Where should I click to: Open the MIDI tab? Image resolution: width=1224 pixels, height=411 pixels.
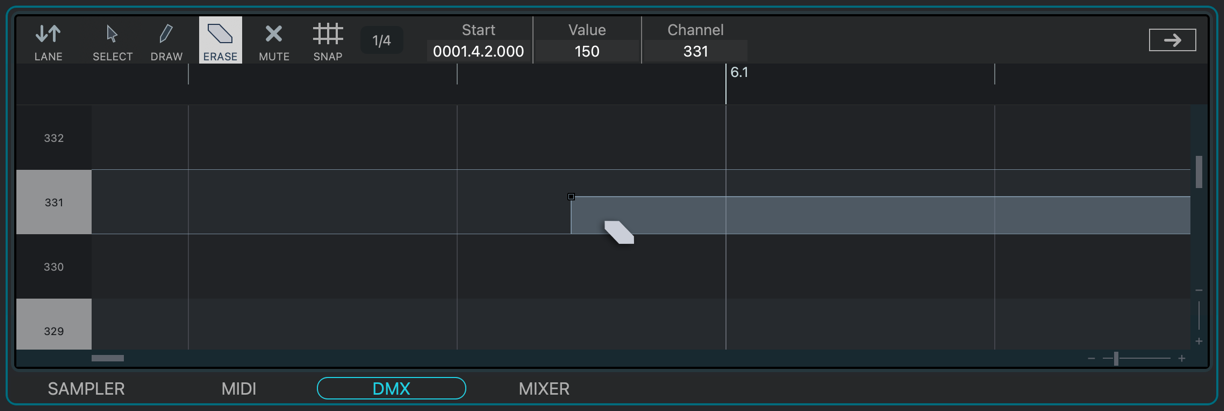239,389
